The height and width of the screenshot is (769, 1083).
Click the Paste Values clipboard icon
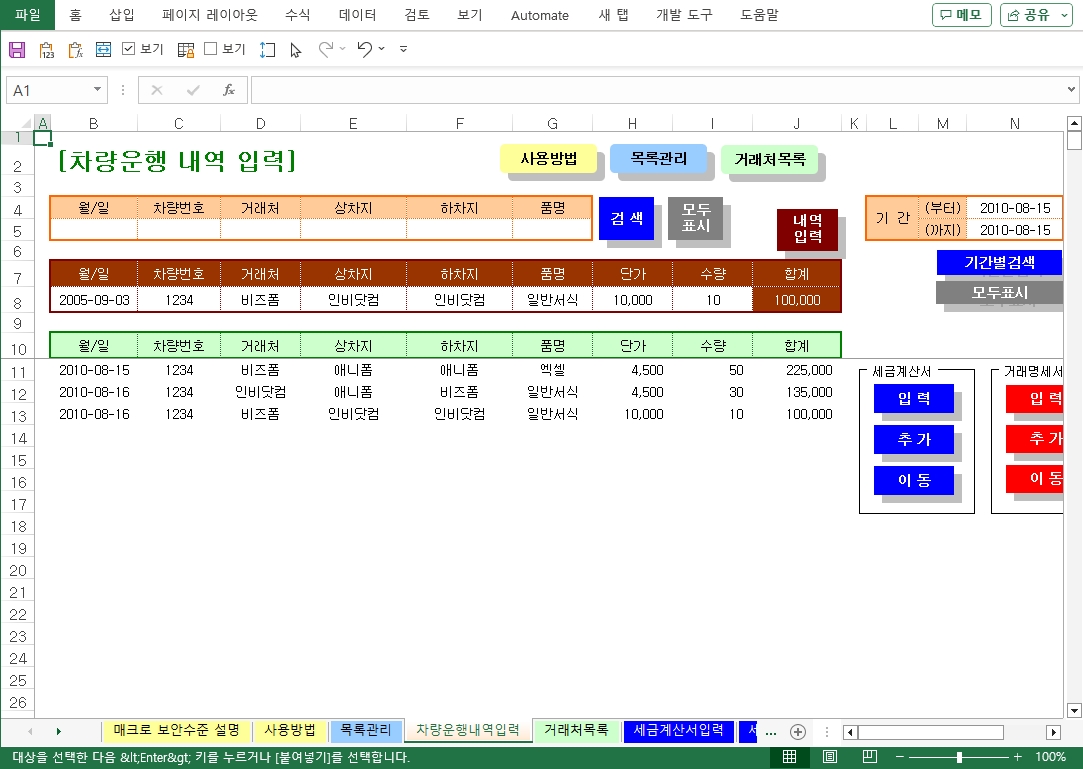(46, 49)
